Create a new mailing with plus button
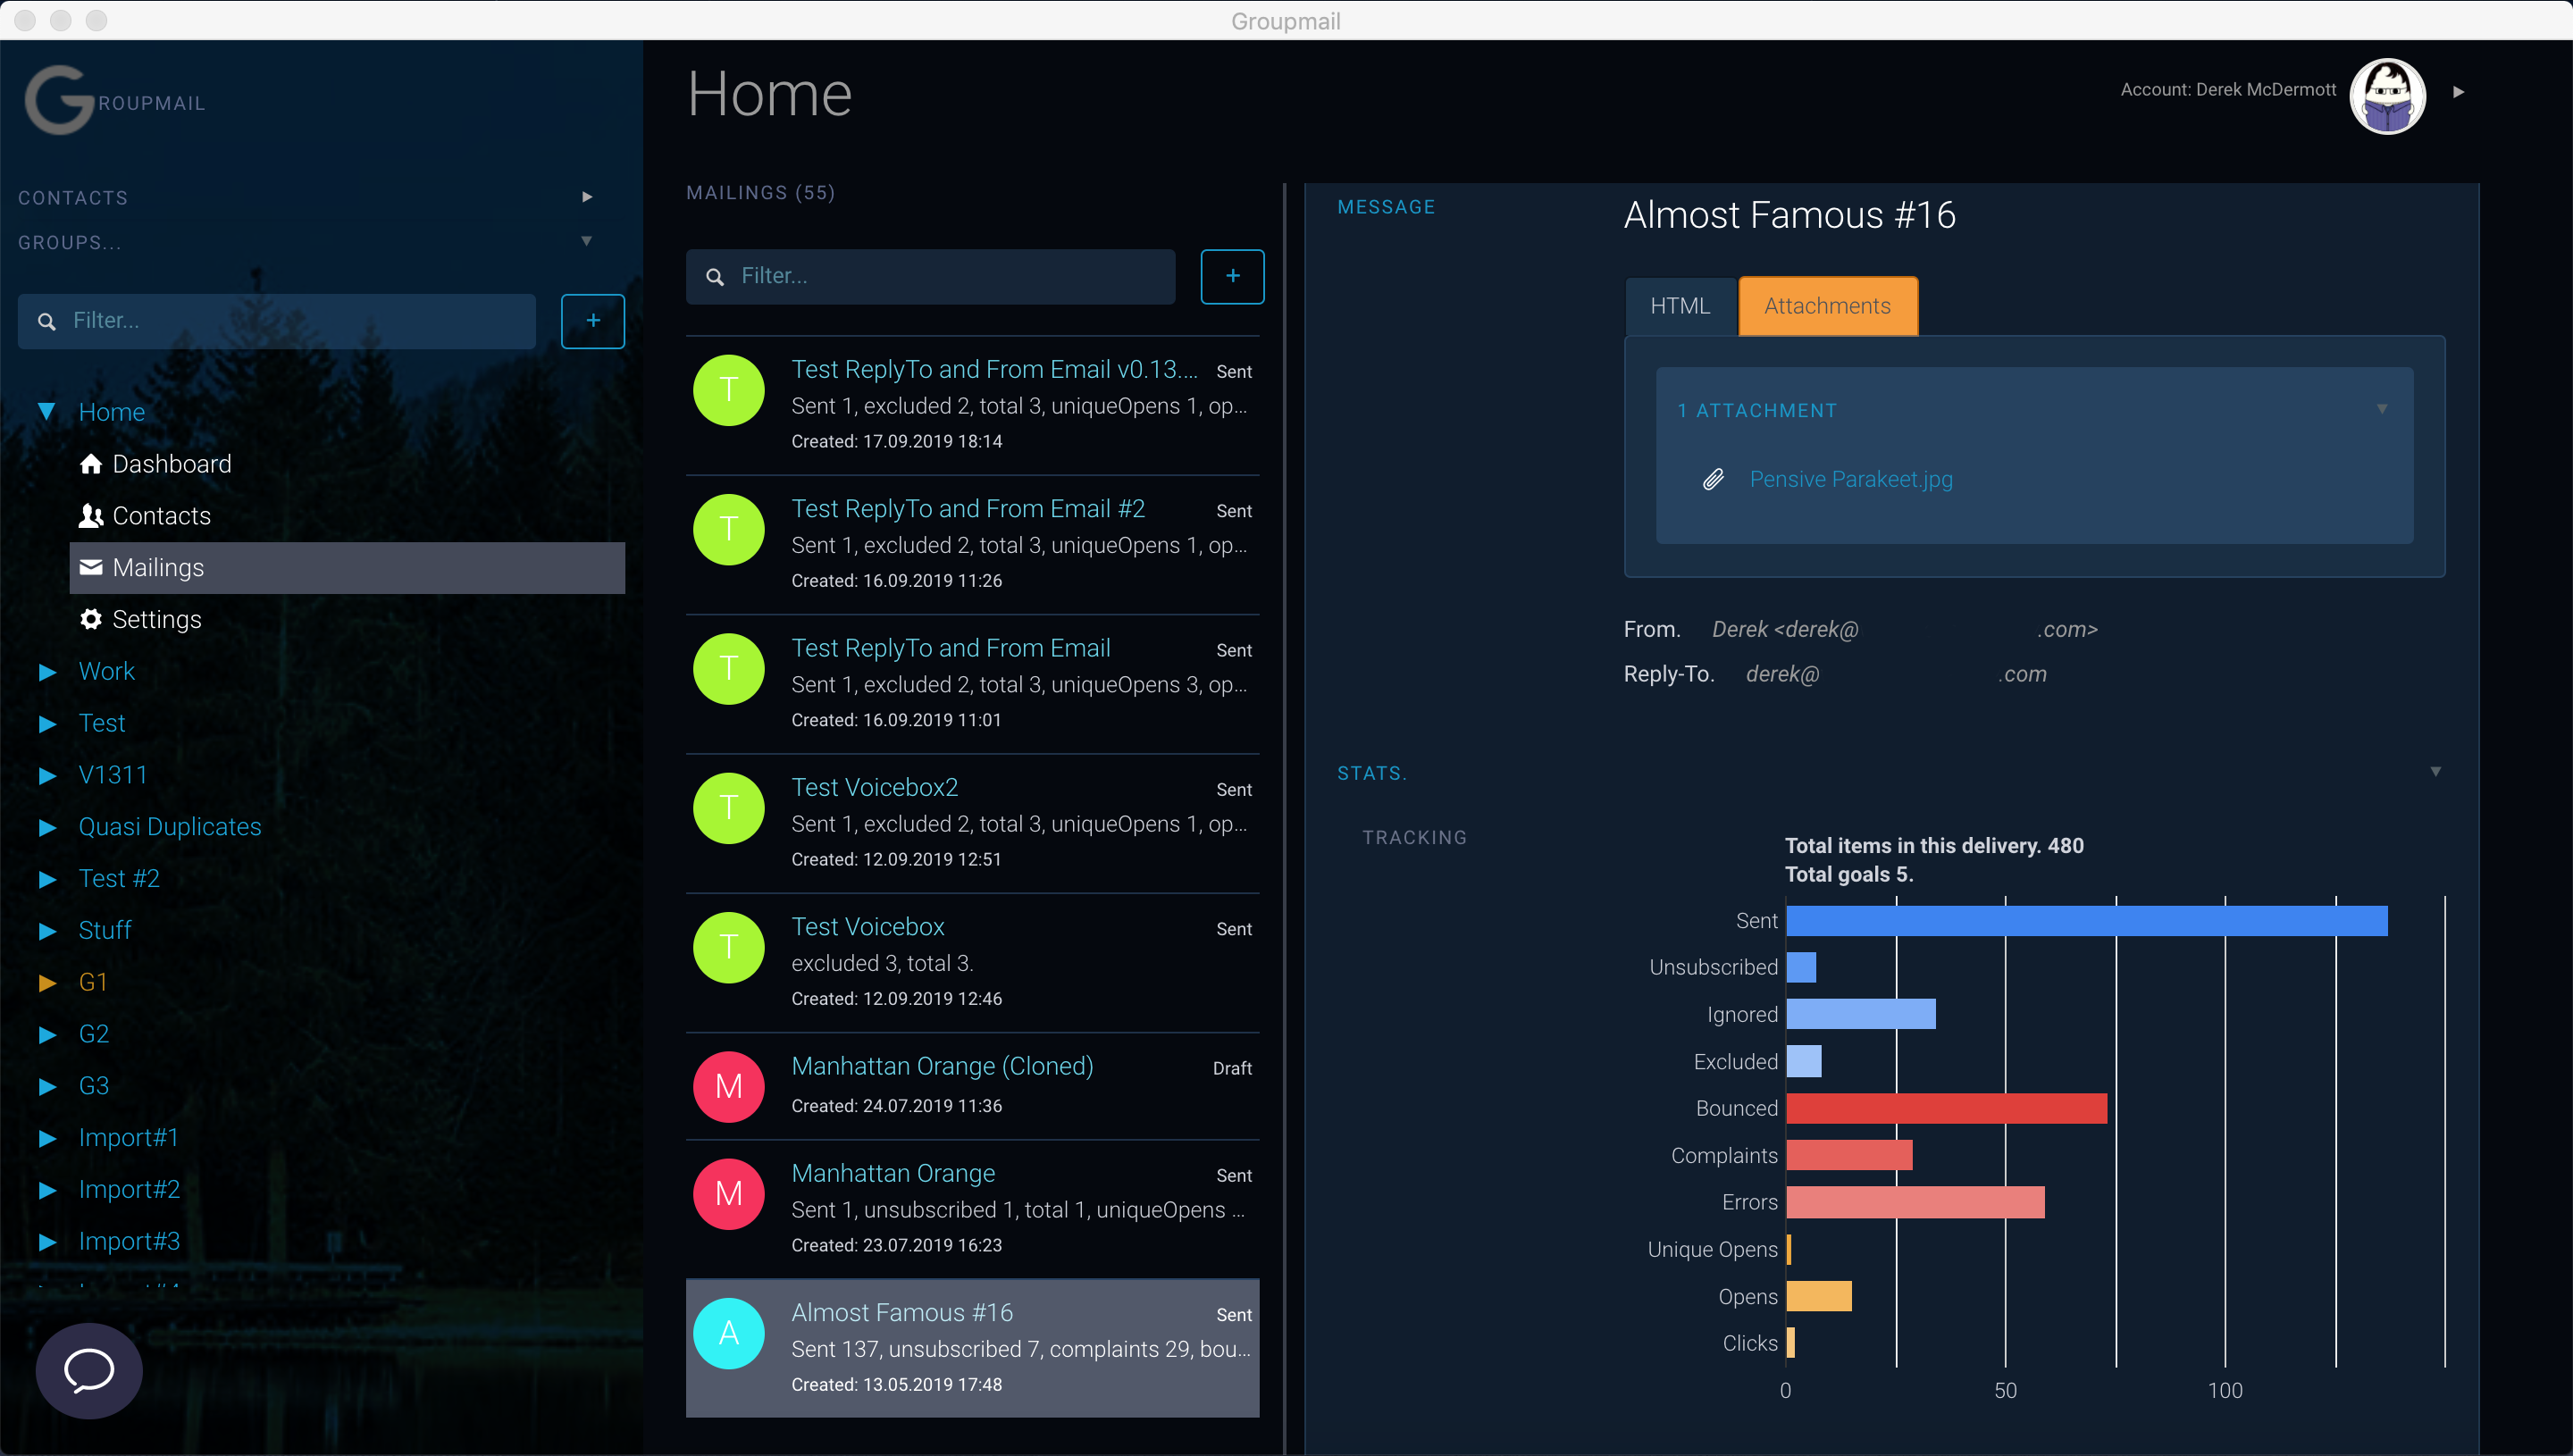The width and height of the screenshot is (2573, 1456). click(1232, 276)
